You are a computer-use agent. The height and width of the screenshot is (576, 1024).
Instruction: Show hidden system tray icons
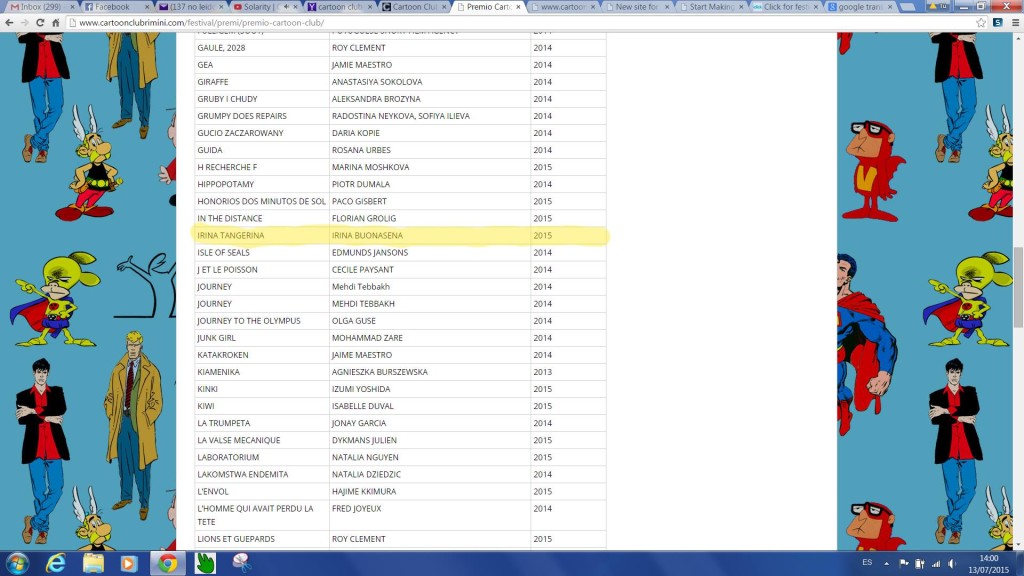click(886, 564)
